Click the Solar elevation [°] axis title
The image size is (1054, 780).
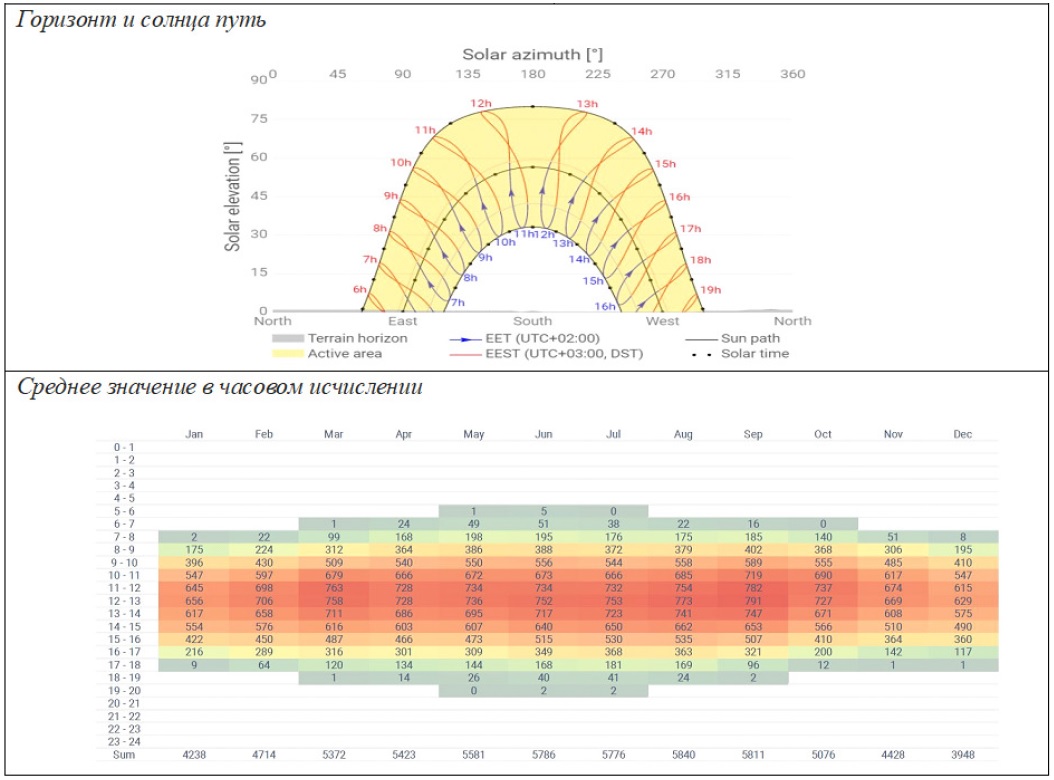coord(232,196)
